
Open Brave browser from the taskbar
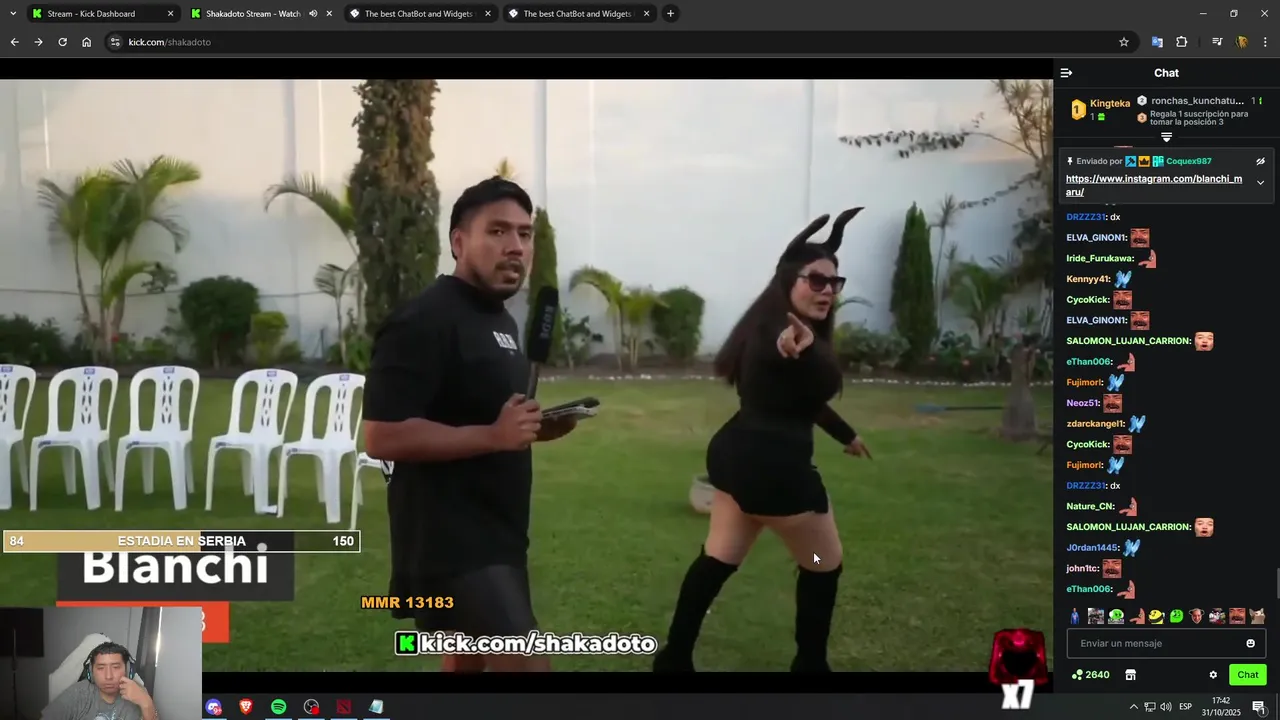pyautogui.click(x=246, y=707)
